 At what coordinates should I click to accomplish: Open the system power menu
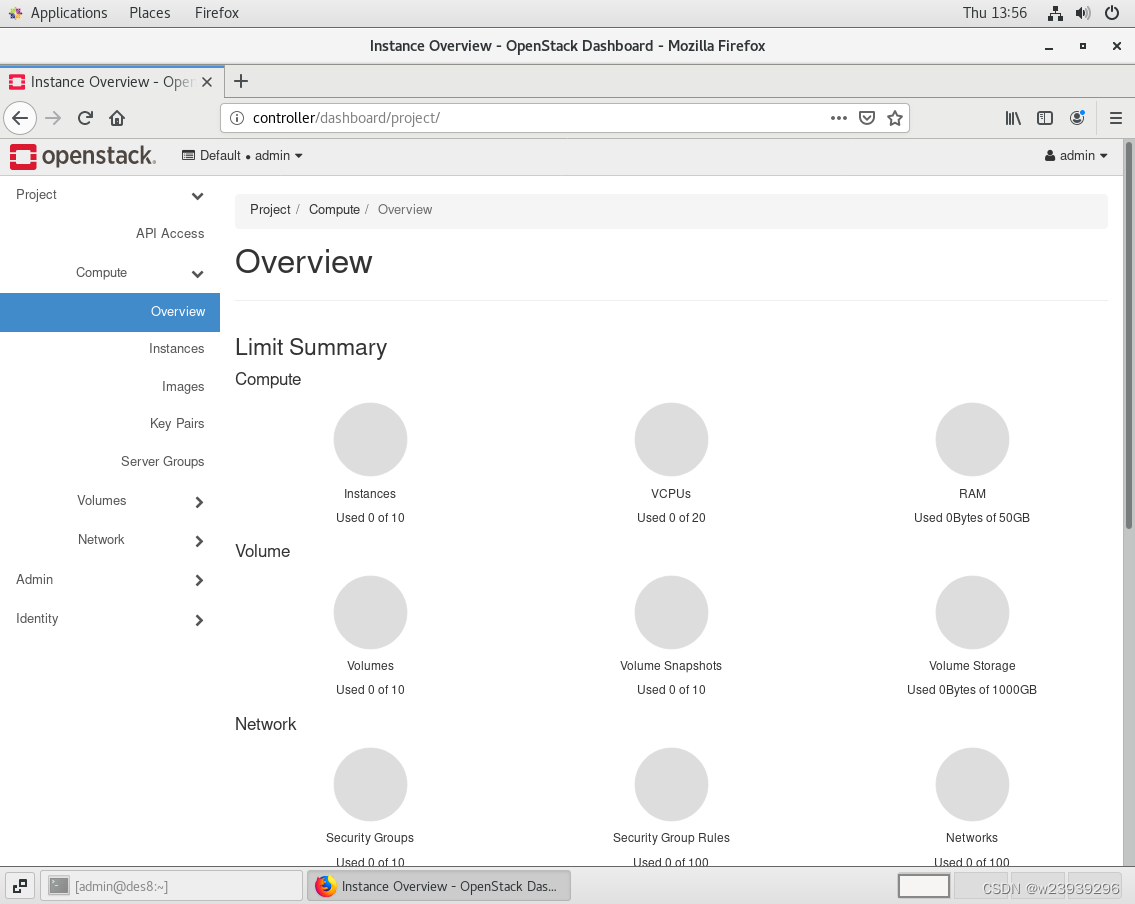(x=1112, y=13)
